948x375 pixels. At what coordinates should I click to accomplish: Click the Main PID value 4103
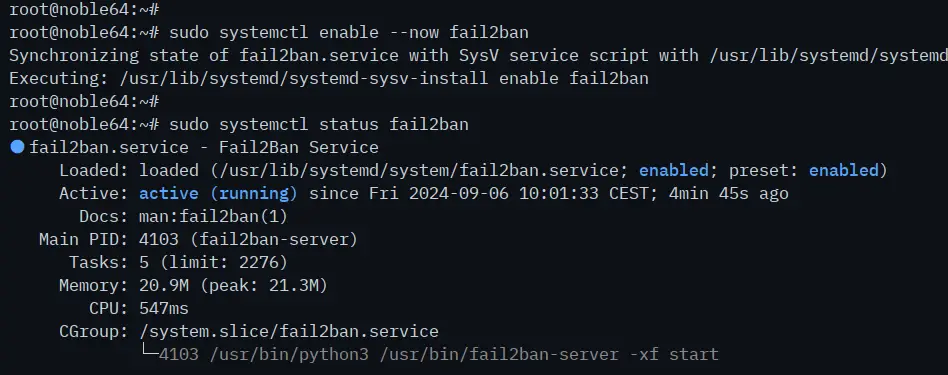pyautogui.click(x=159, y=240)
